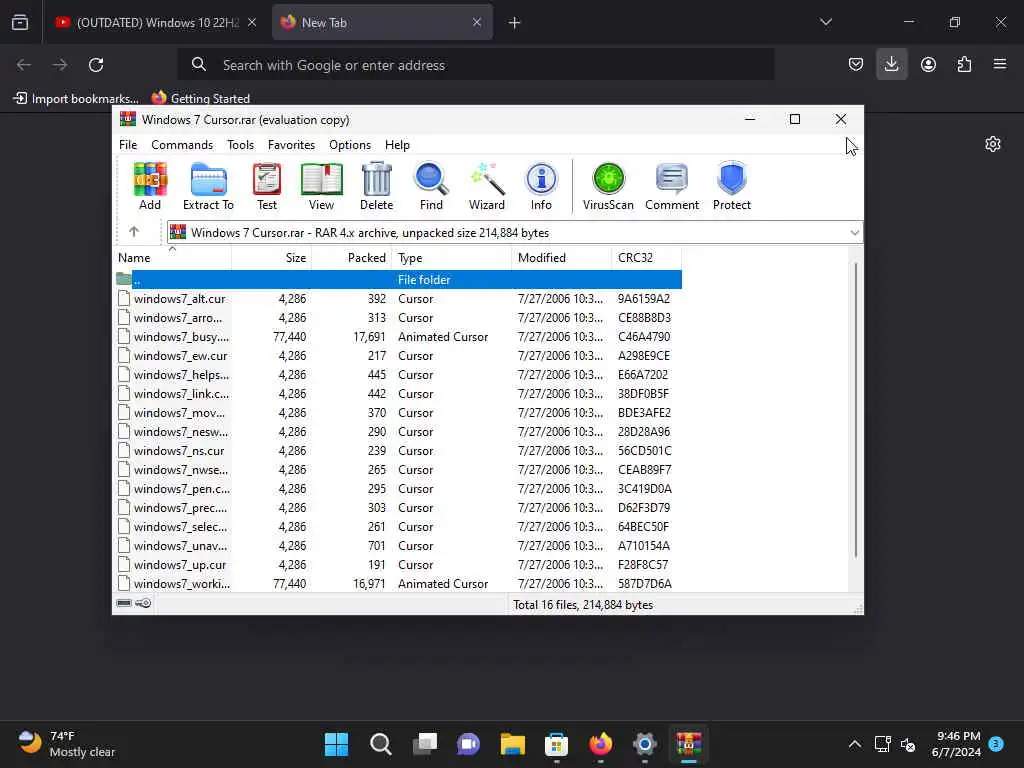Sort by the Type column header
This screenshot has height=768, width=1024.
pyautogui.click(x=451, y=258)
